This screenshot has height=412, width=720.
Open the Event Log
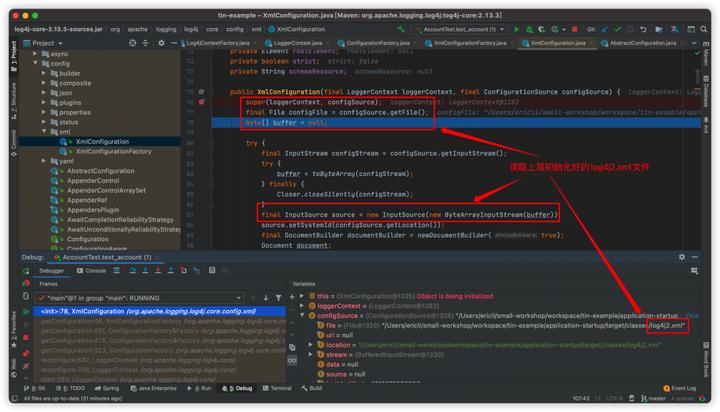pos(680,388)
